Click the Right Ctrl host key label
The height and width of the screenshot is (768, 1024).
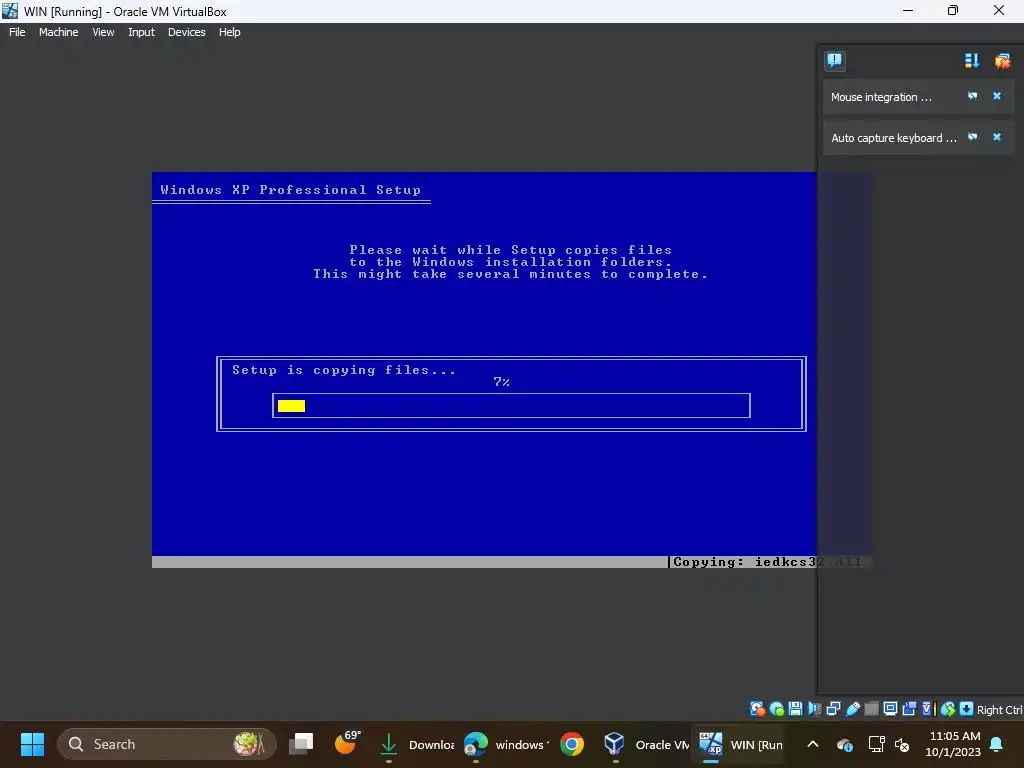coord(1000,710)
